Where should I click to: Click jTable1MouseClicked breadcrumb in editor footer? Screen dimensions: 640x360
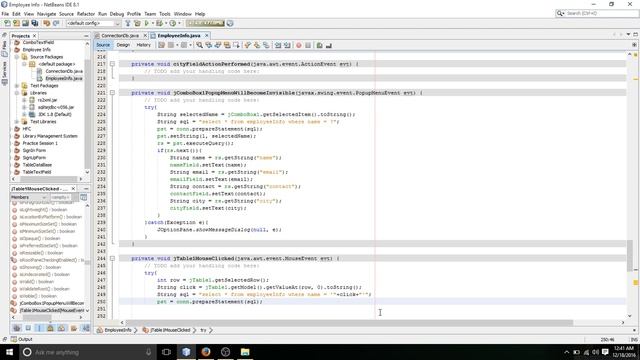point(170,330)
